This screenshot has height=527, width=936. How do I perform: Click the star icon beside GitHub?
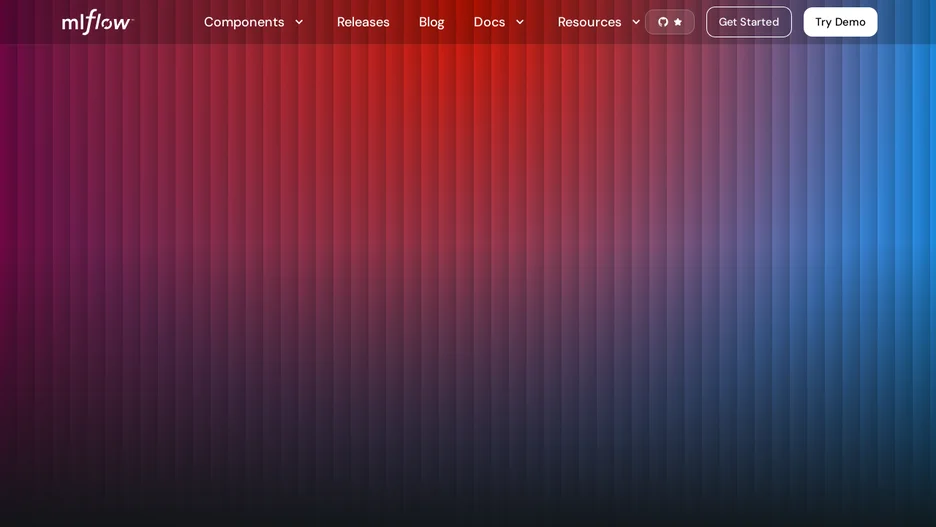pyautogui.click(x=678, y=22)
